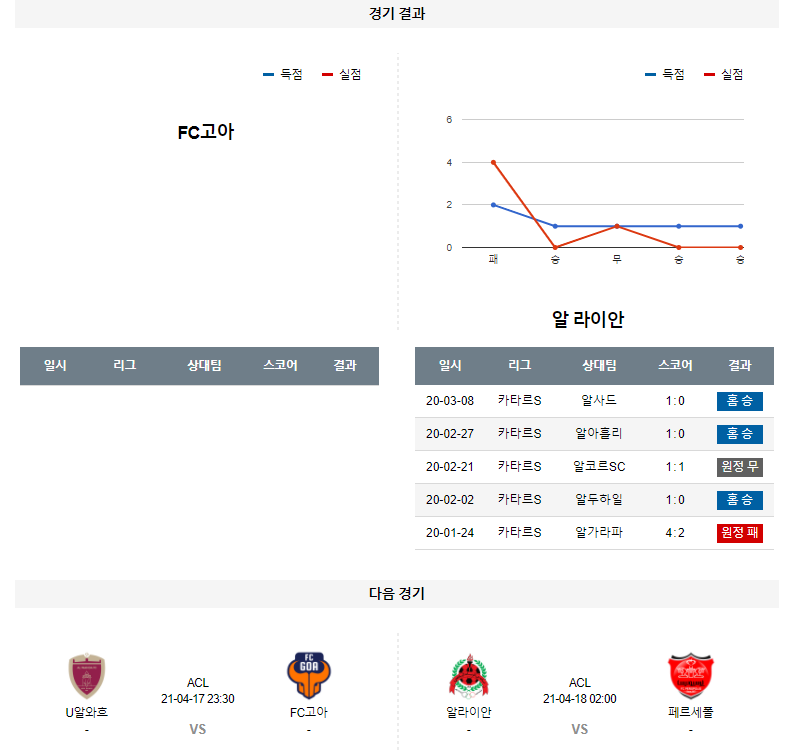The height and width of the screenshot is (756, 789).
Task: Click the 알 라이안 team title under the chart
Action: click(587, 320)
